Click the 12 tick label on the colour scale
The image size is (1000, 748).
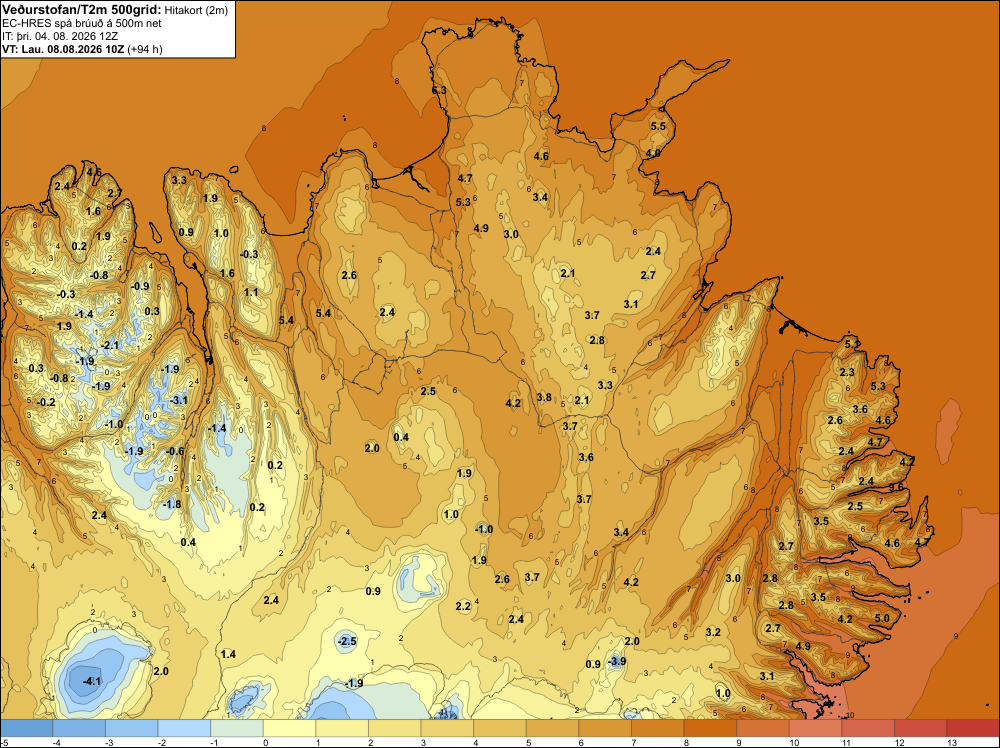[x=899, y=742]
